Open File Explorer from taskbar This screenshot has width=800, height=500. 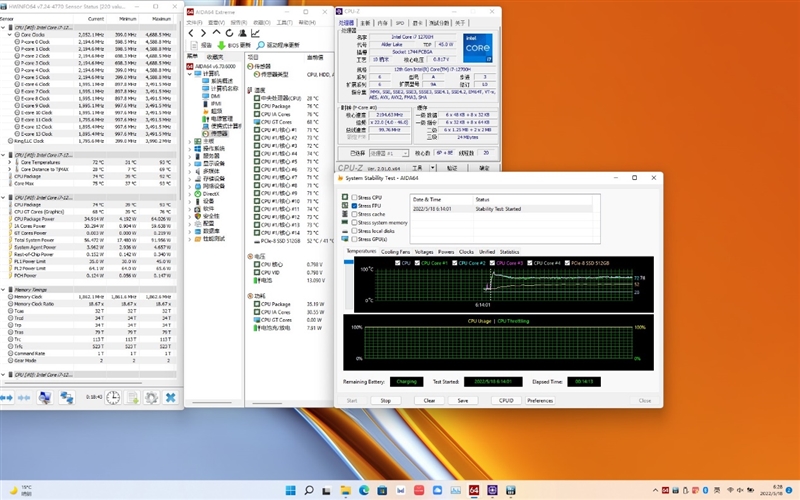345,490
